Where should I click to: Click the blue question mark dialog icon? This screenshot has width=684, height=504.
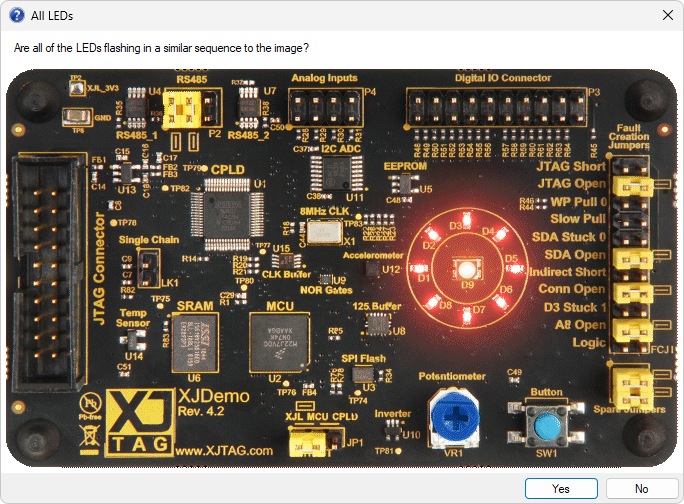pos(17,15)
